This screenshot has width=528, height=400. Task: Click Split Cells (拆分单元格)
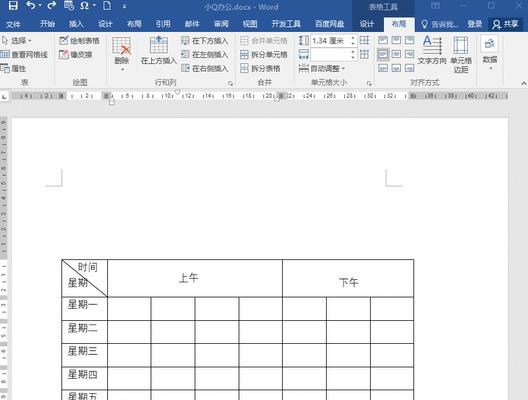point(264,55)
